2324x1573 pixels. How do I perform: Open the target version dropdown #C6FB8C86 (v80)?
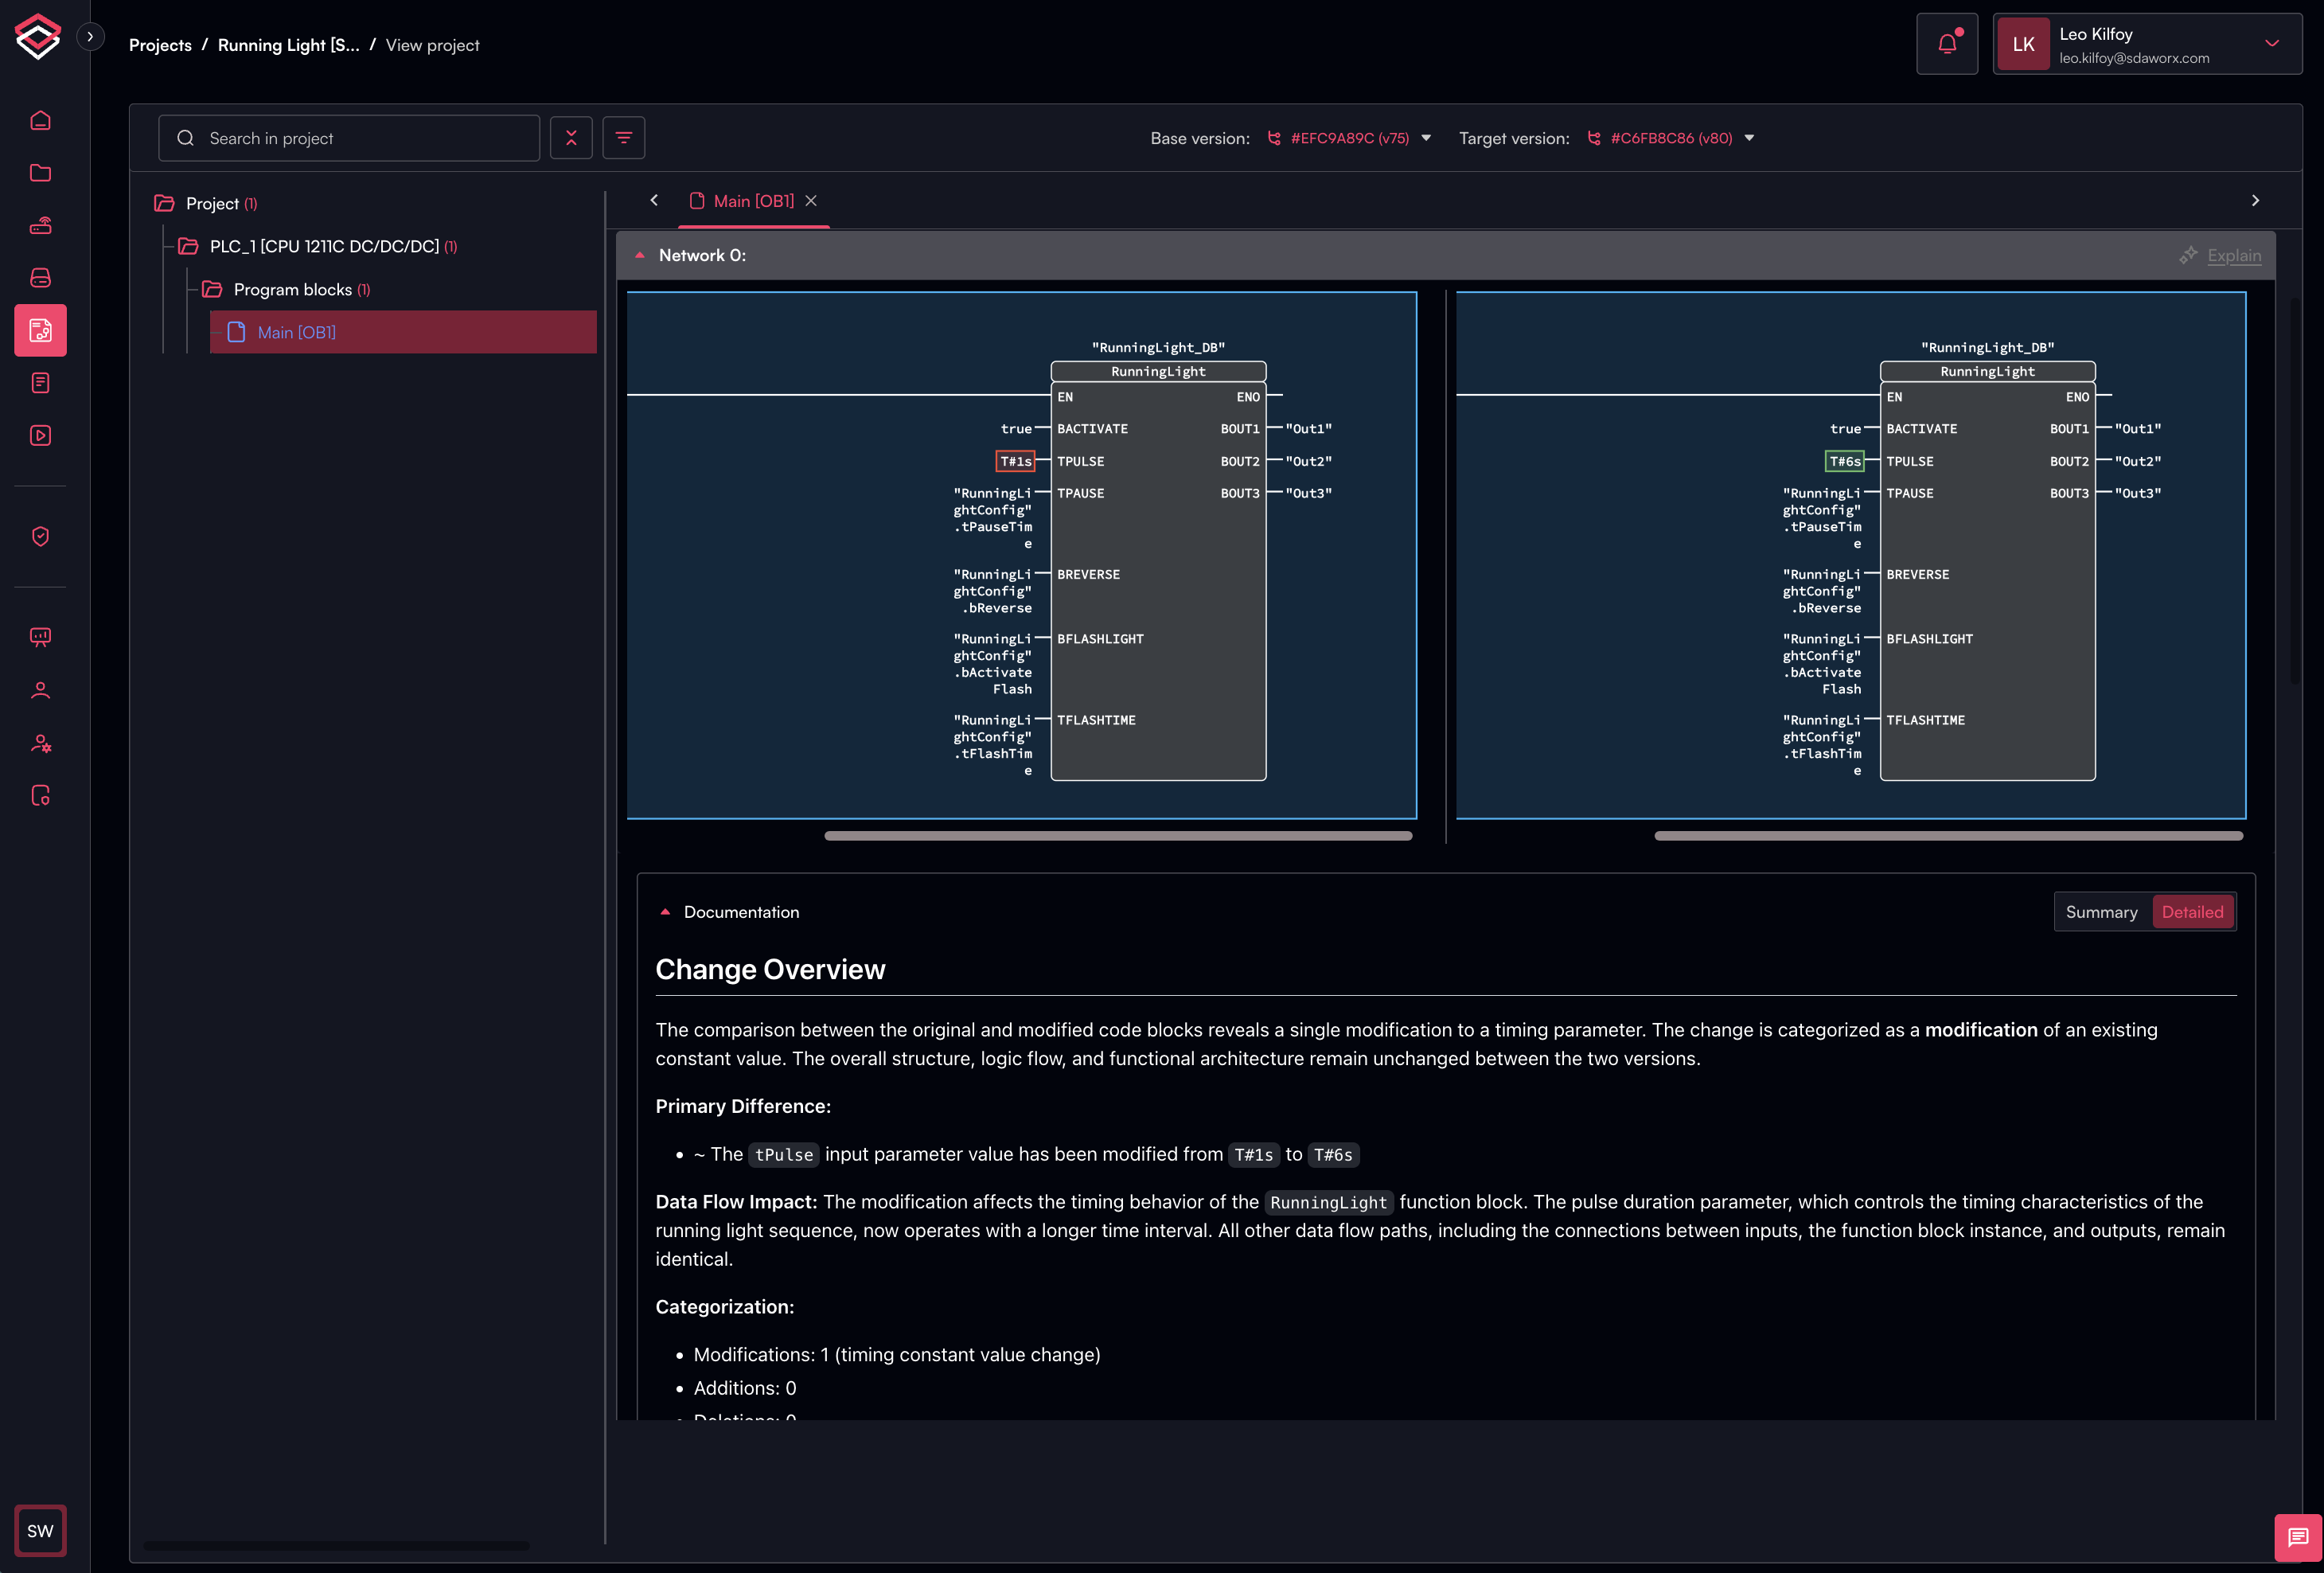point(1670,138)
